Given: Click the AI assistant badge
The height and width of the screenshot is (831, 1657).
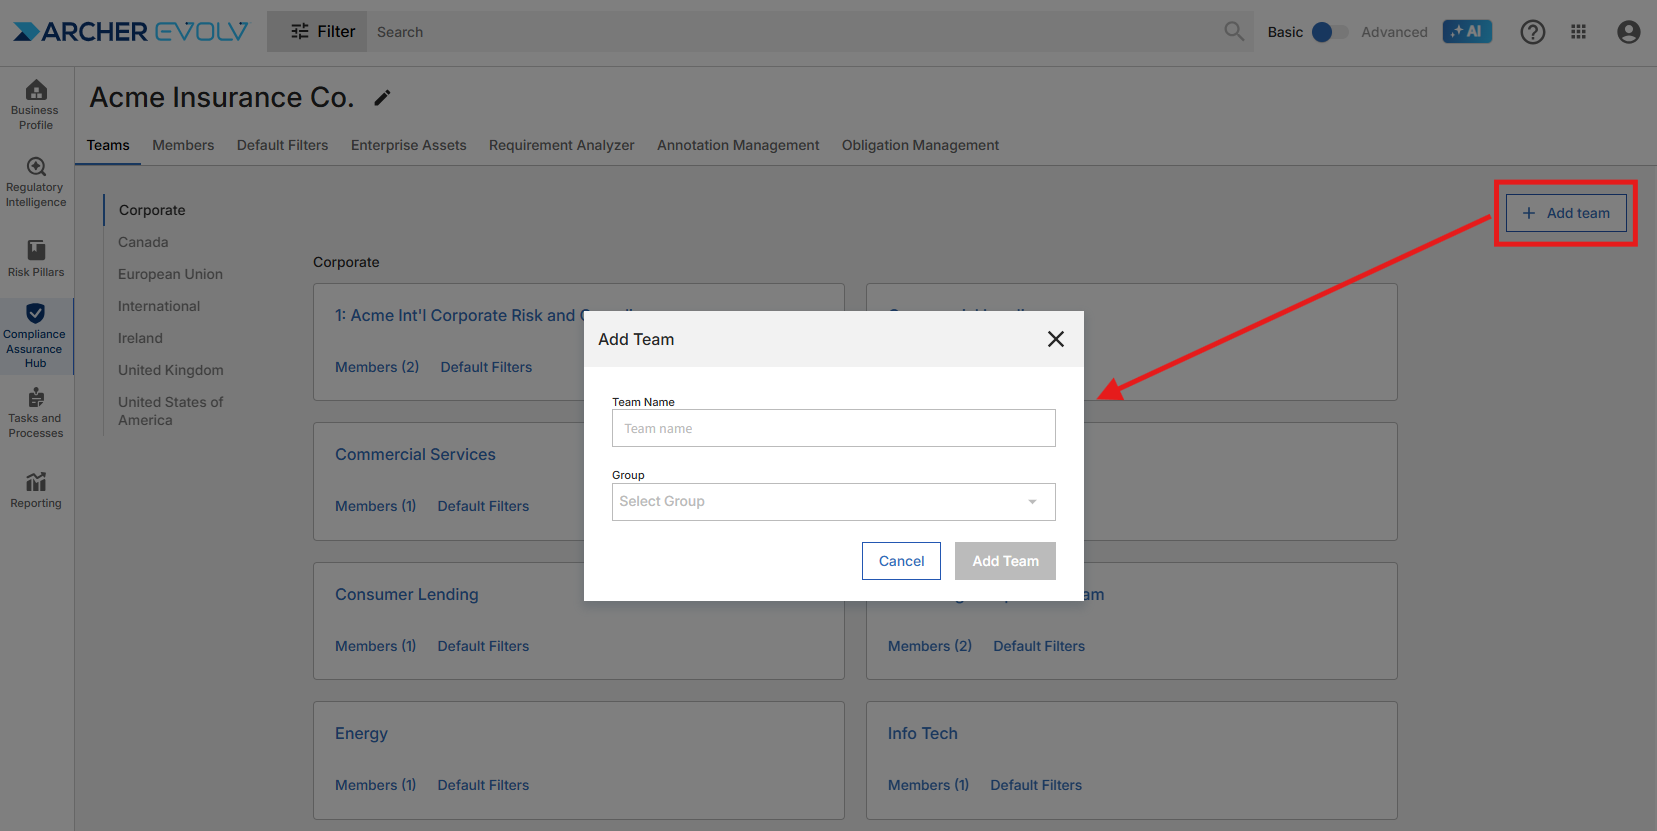Looking at the screenshot, I should tap(1467, 32).
